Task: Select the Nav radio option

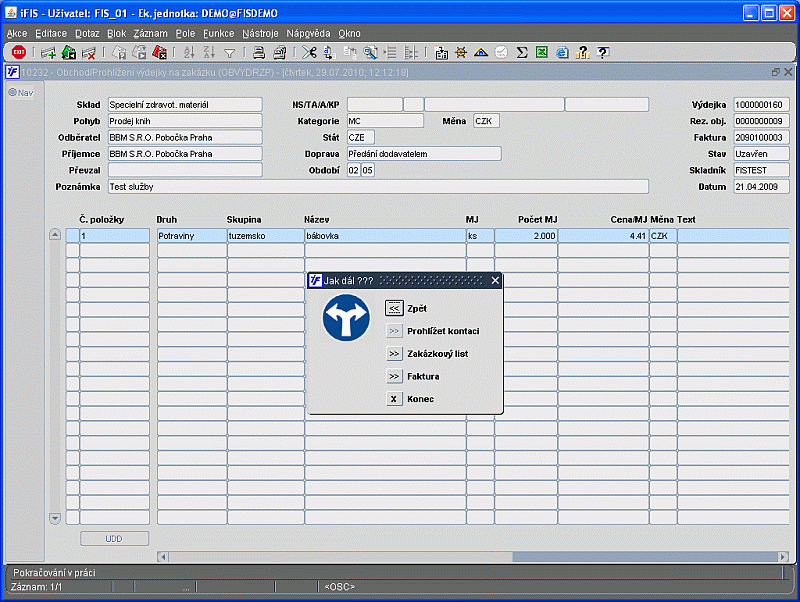Action: pyautogui.click(x=13, y=93)
